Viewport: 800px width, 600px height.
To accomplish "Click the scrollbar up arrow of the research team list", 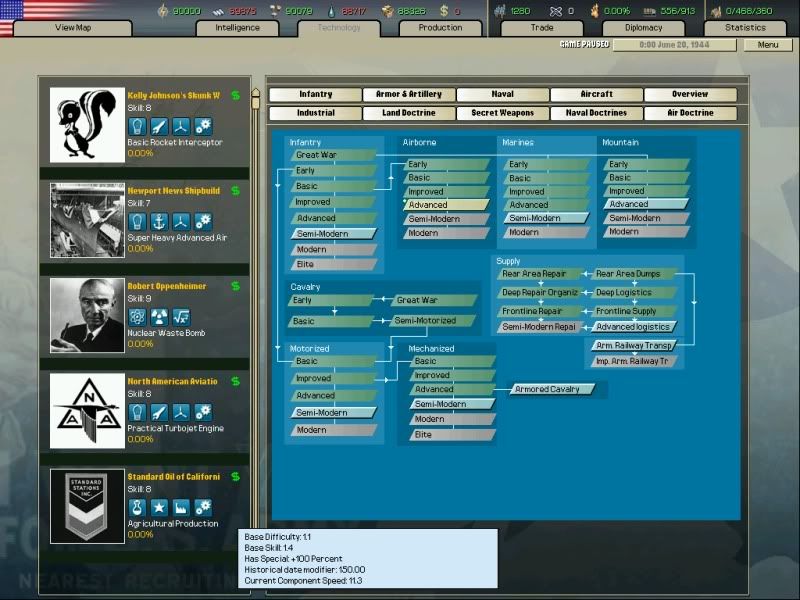I will 256,94.
